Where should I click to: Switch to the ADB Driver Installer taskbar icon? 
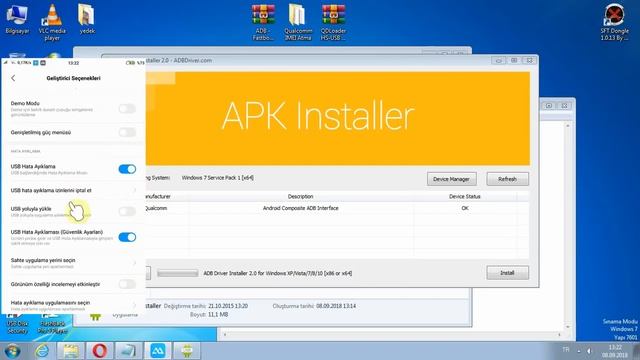(x=187, y=351)
